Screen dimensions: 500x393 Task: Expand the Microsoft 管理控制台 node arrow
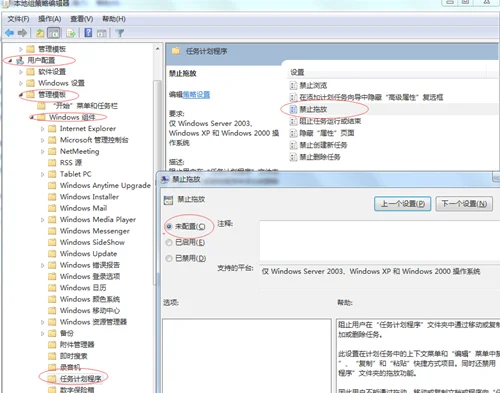pos(42,140)
